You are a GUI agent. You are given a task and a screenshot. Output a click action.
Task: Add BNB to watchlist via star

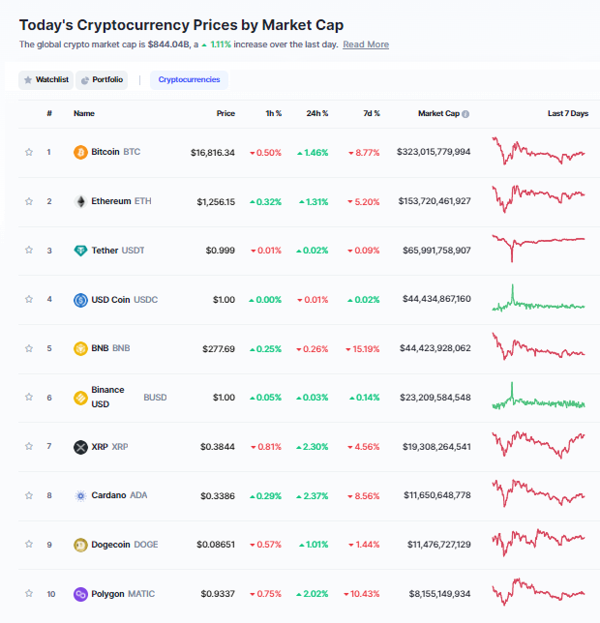pyautogui.click(x=29, y=348)
